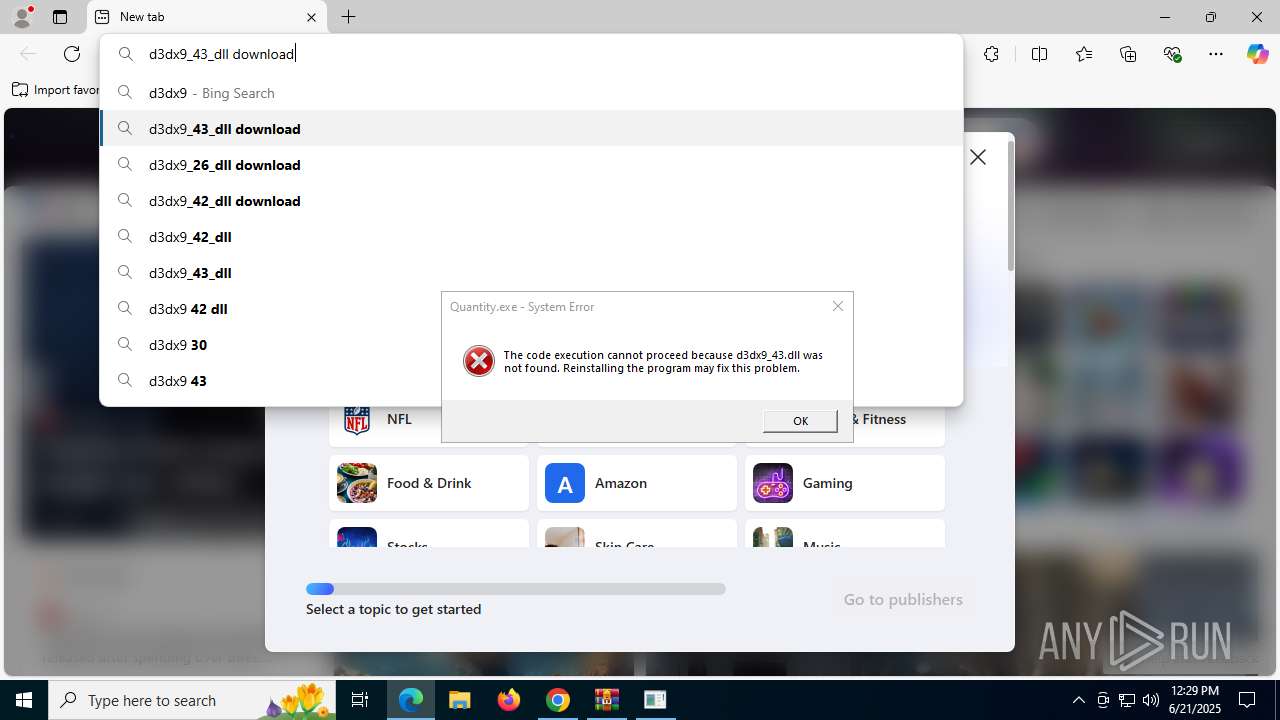This screenshot has height=720, width=1280.
Task: Click the Gaming controller icon
Action: click(x=773, y=483)
